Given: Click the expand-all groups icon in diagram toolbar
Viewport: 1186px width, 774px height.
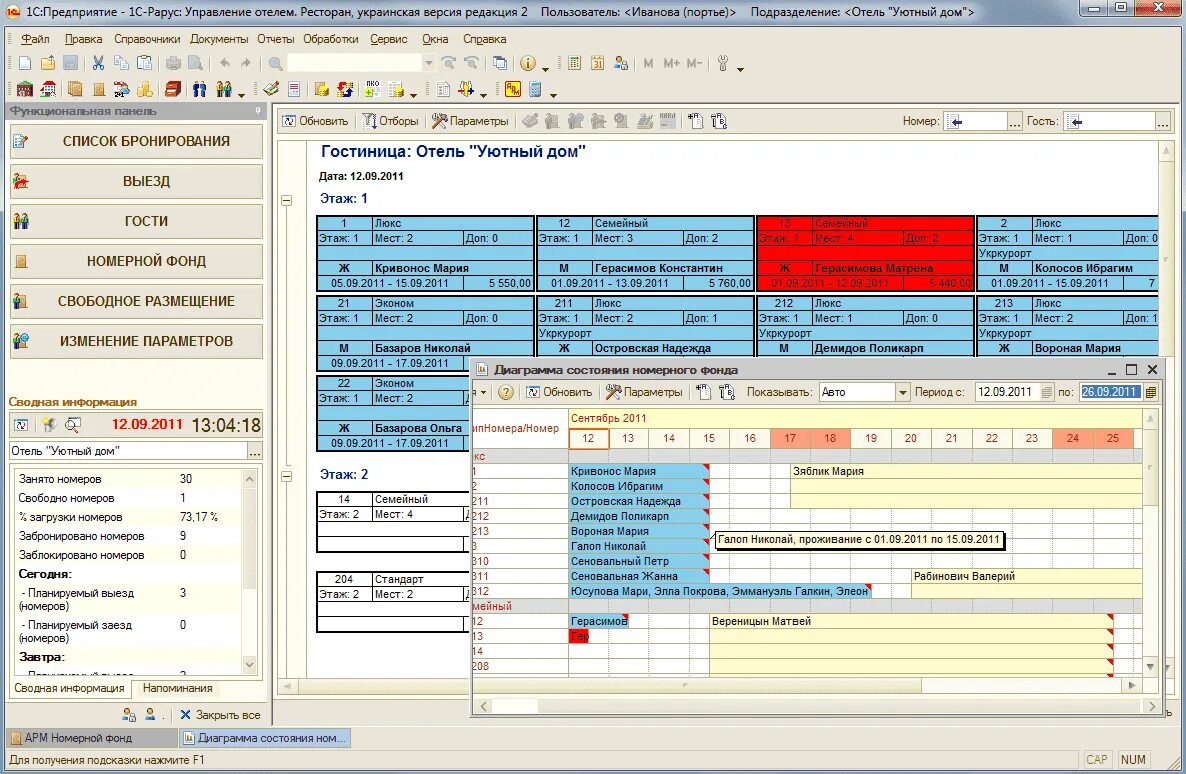Looking at the screenshot, I should click(x=703, y=392).
